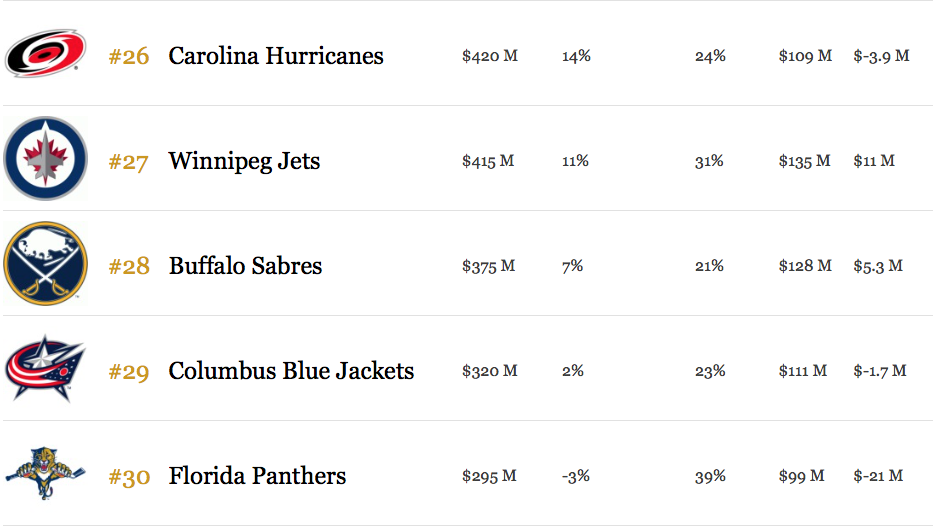Select rank #29 label
The image size is (933, 526).
tap(129, 372)
